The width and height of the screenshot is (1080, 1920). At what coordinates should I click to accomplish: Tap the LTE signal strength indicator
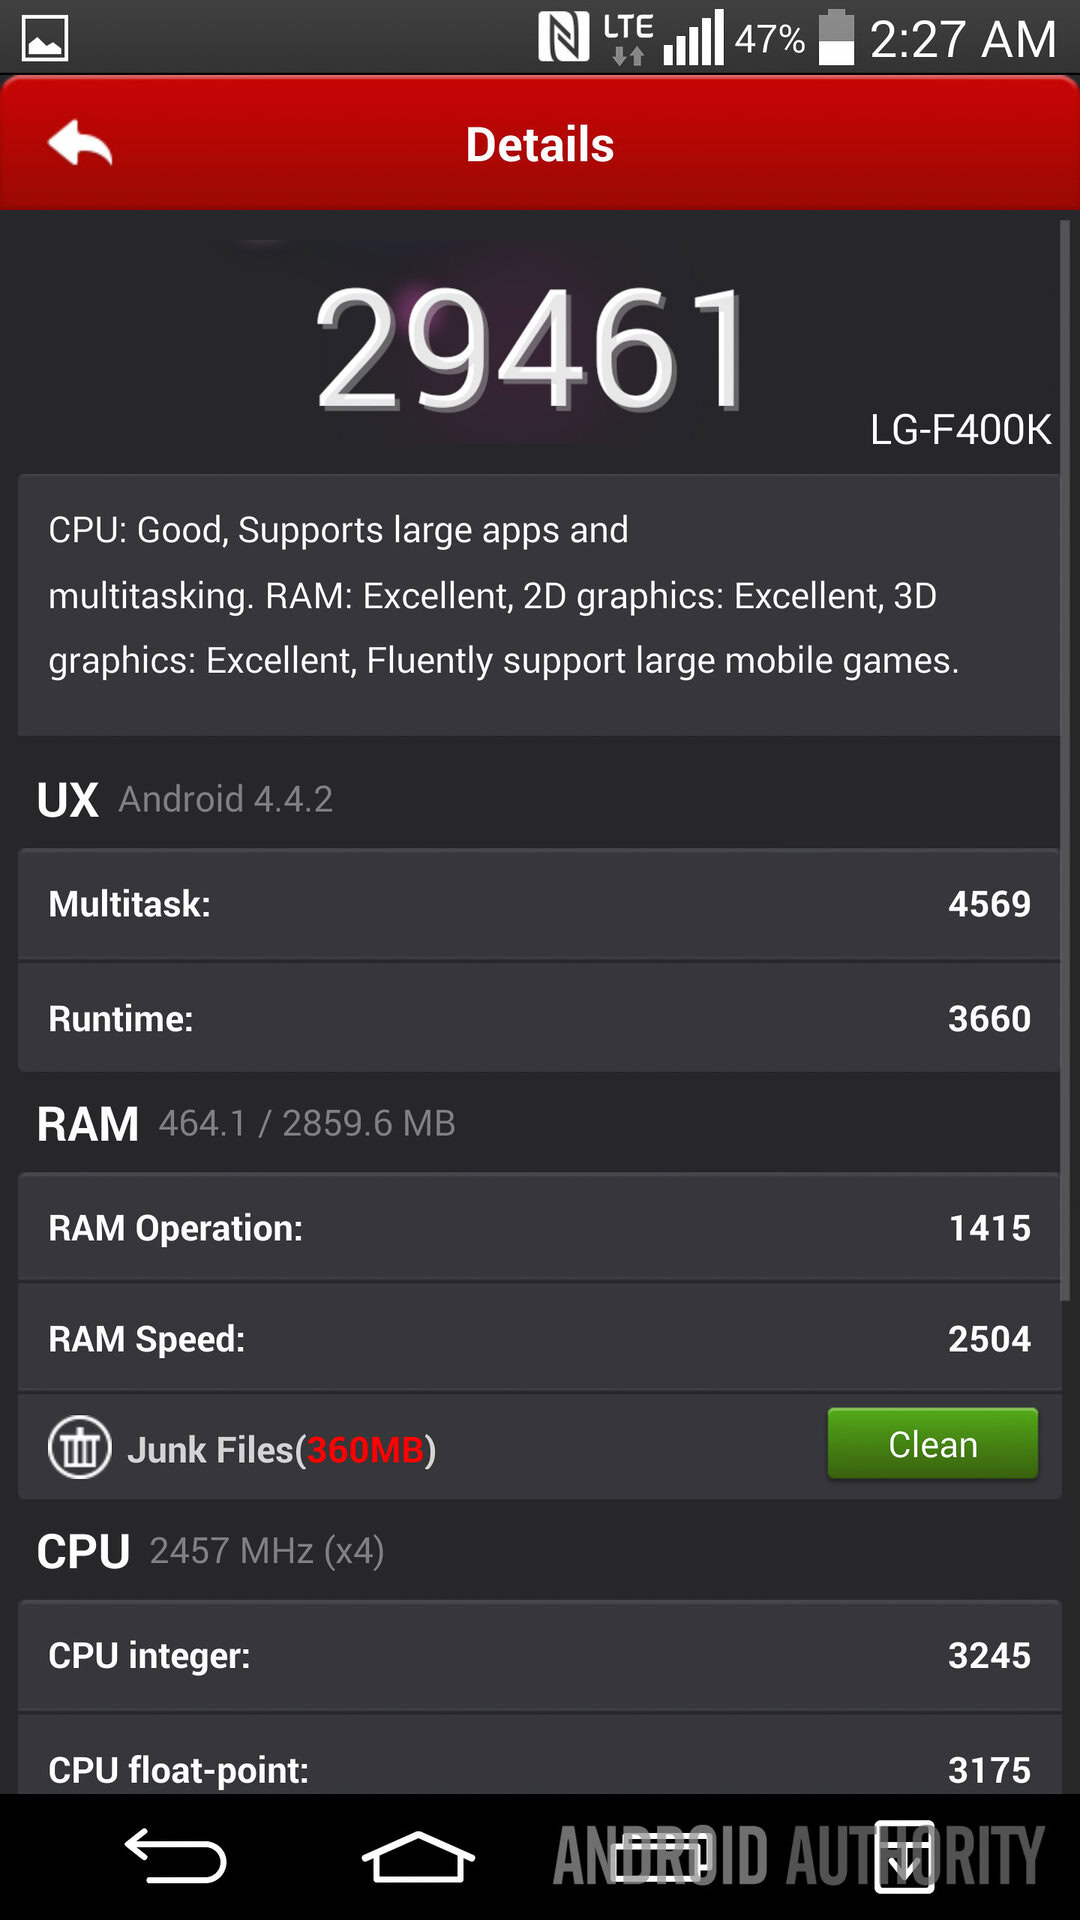[x=692, y=38]
